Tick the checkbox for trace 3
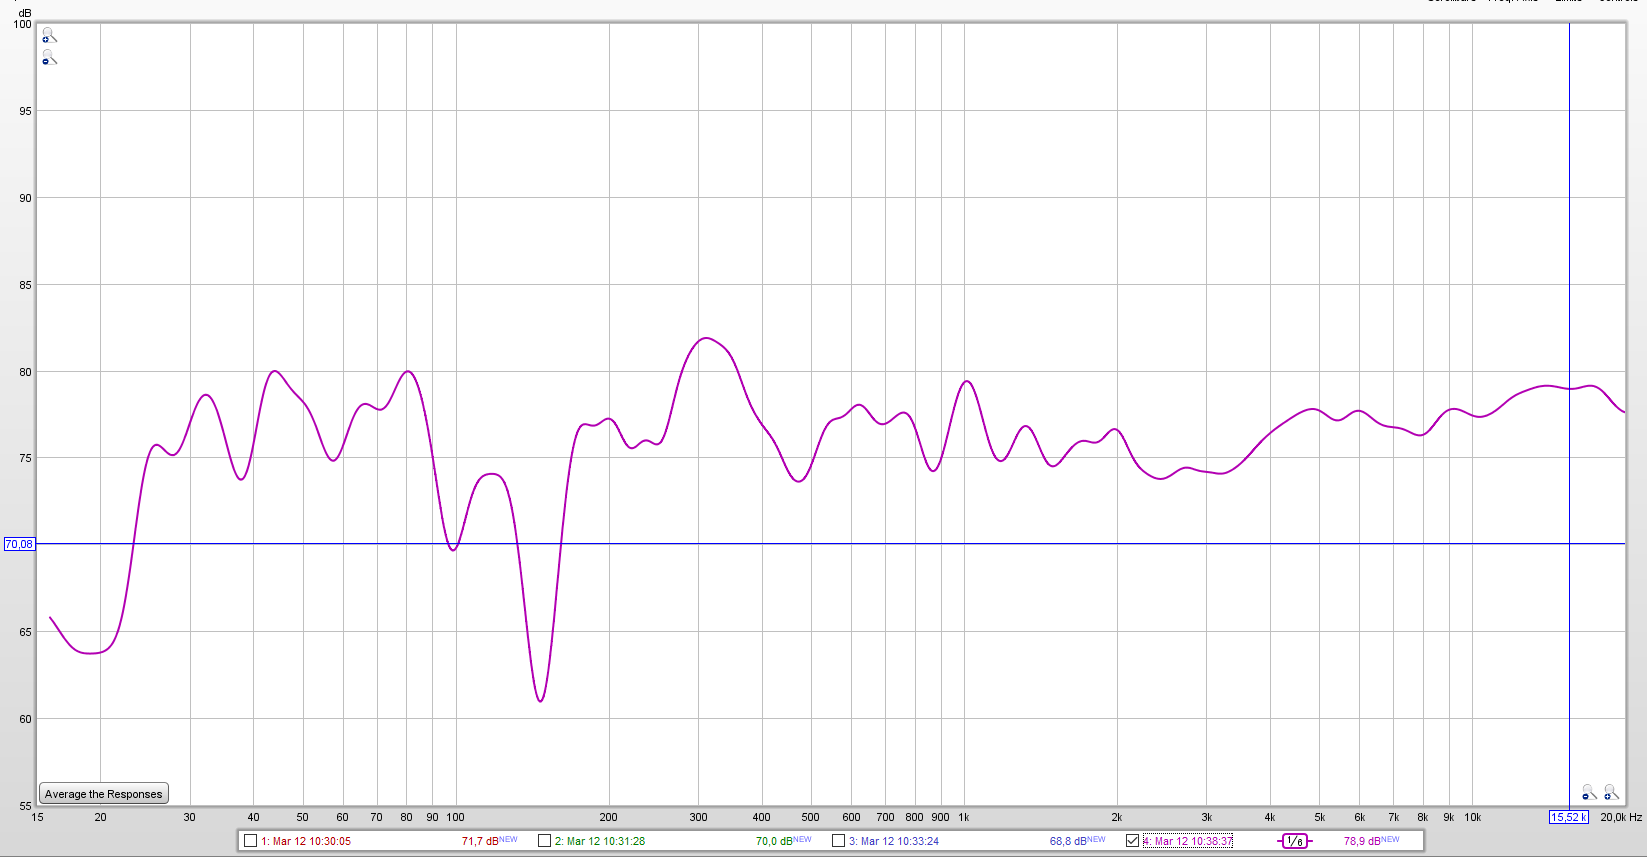1647x857 pixels. click(x=839, y=841)
